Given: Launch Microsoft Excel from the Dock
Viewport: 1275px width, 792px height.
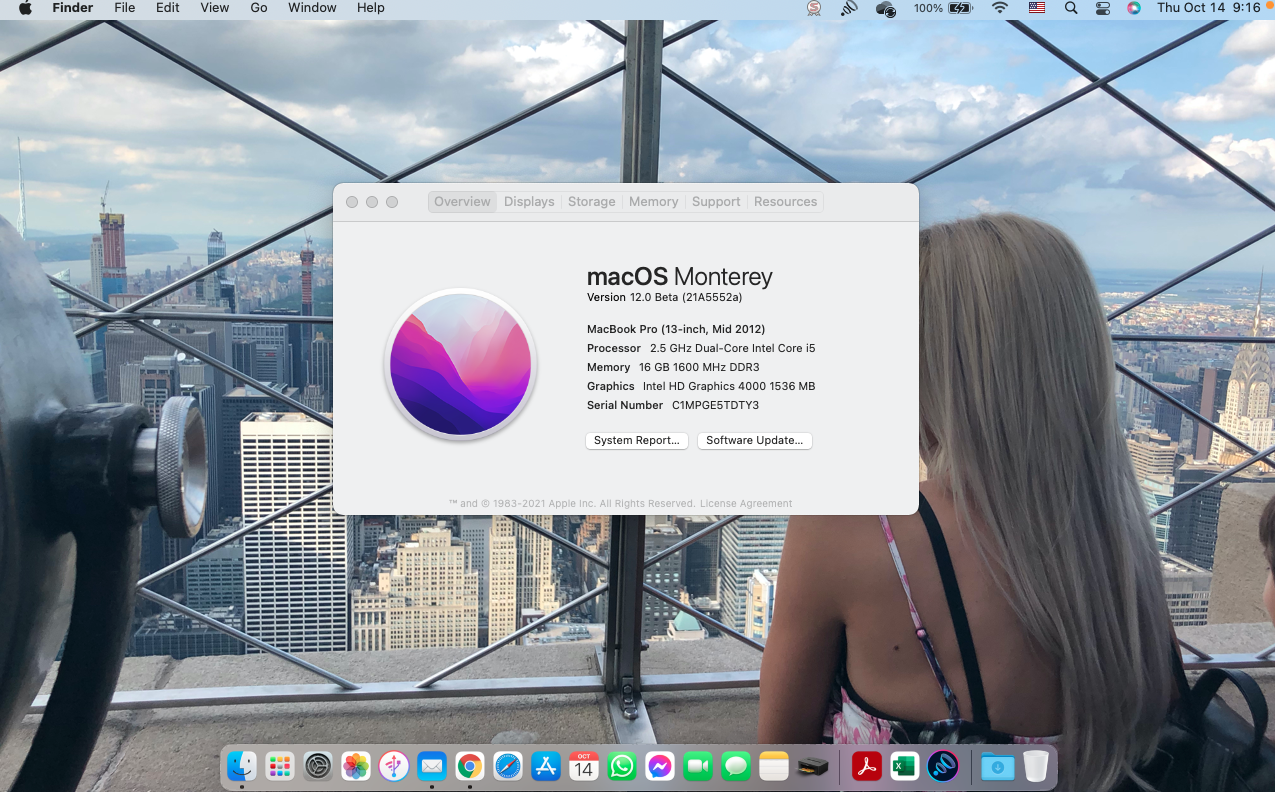Looking at the screenshot, I should (x=904, y=767).
